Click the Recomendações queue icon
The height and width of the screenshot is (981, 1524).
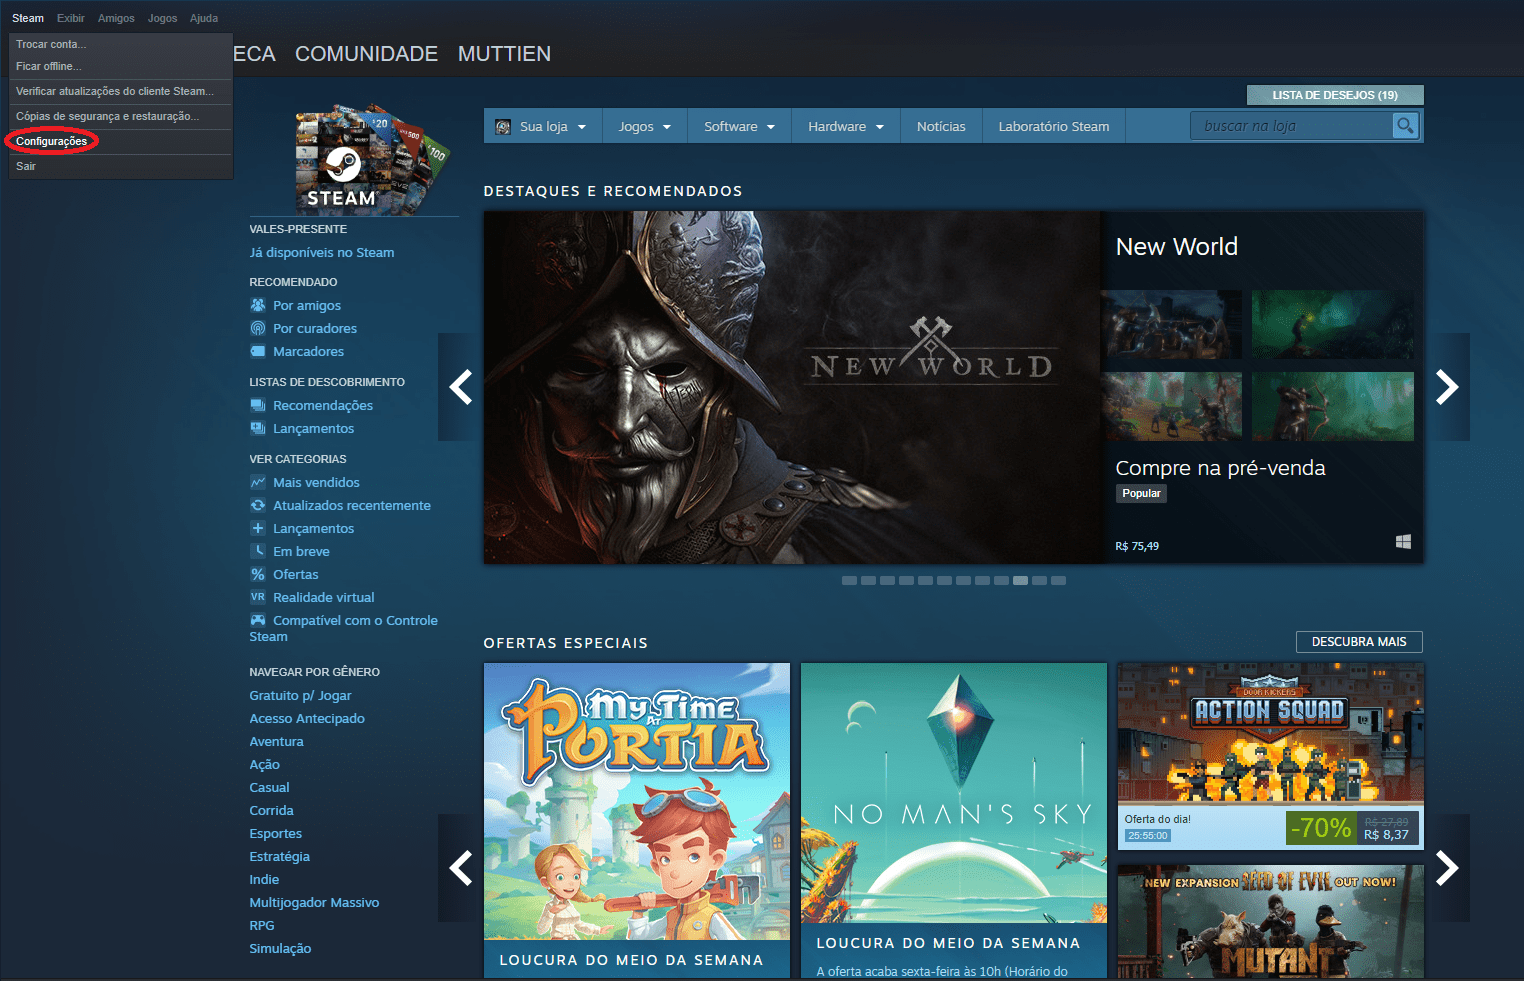pyautogui.click(x=258, y=405)
